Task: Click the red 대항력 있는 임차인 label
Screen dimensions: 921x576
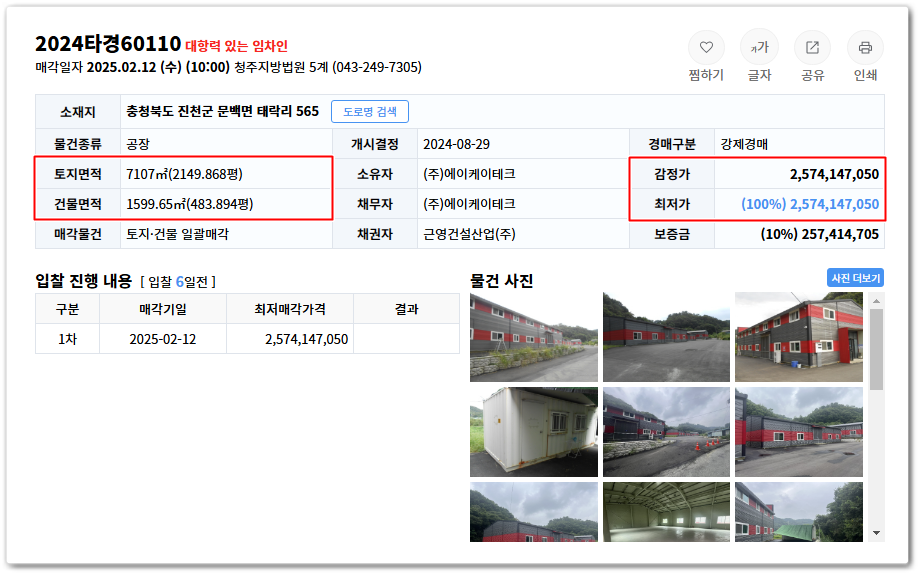Action: (x=237, y=46)
